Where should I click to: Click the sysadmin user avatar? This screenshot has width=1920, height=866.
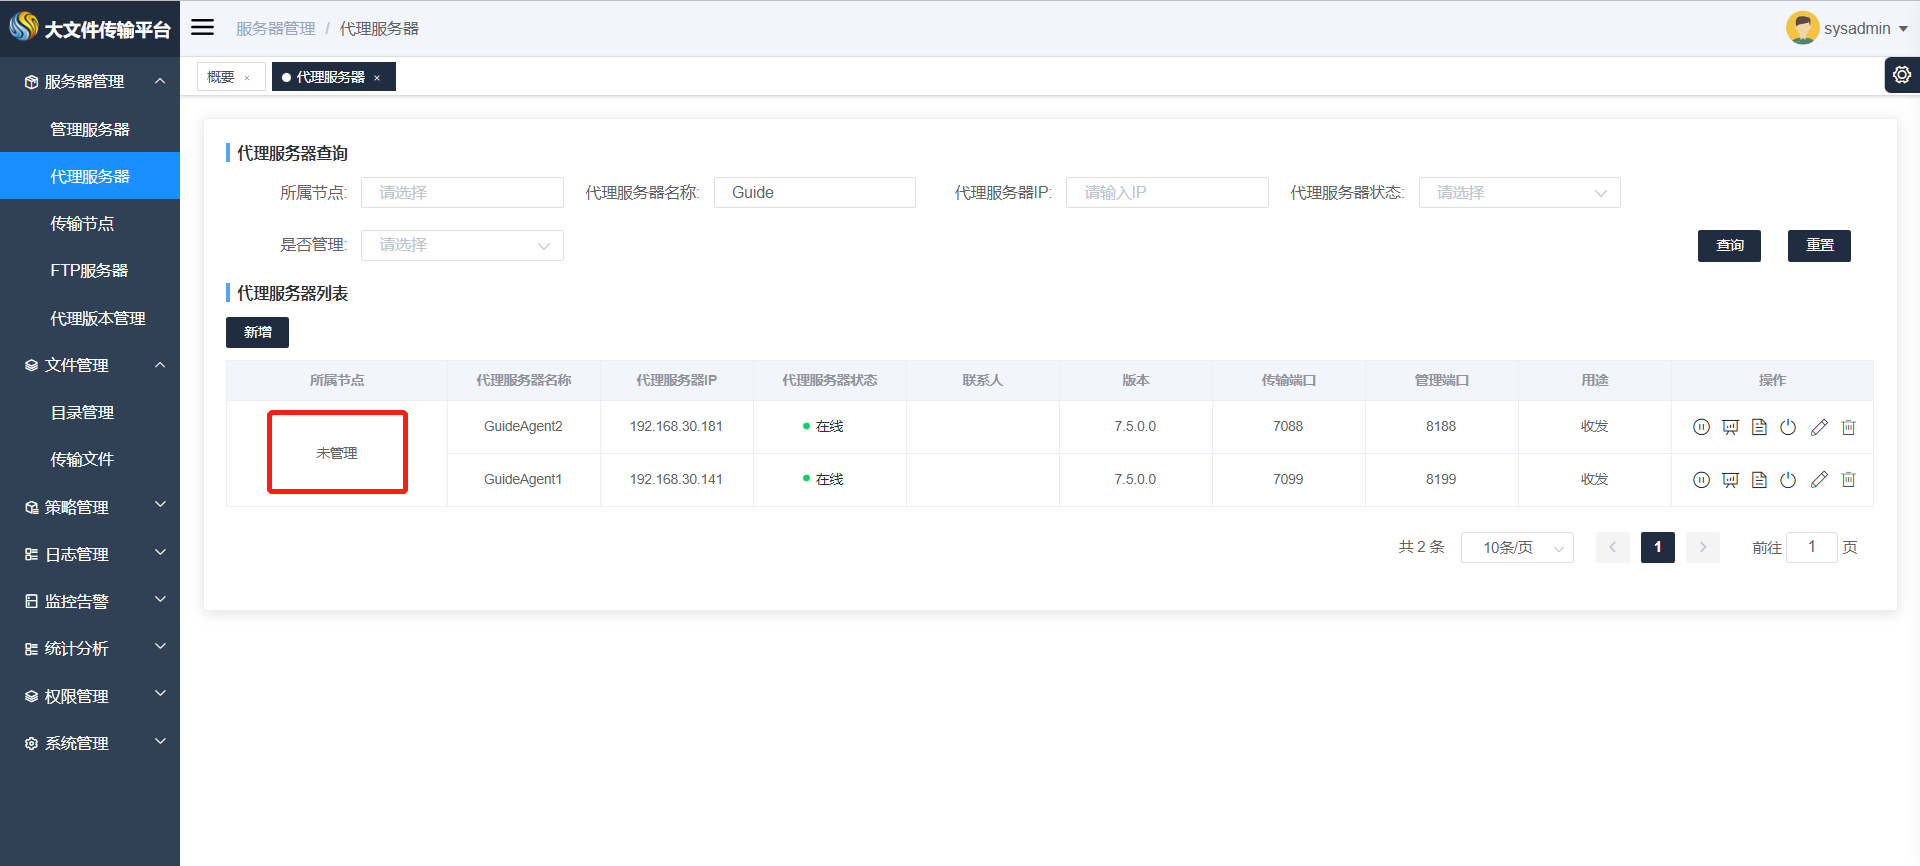pyautogui.click(x=1802, y=28)
